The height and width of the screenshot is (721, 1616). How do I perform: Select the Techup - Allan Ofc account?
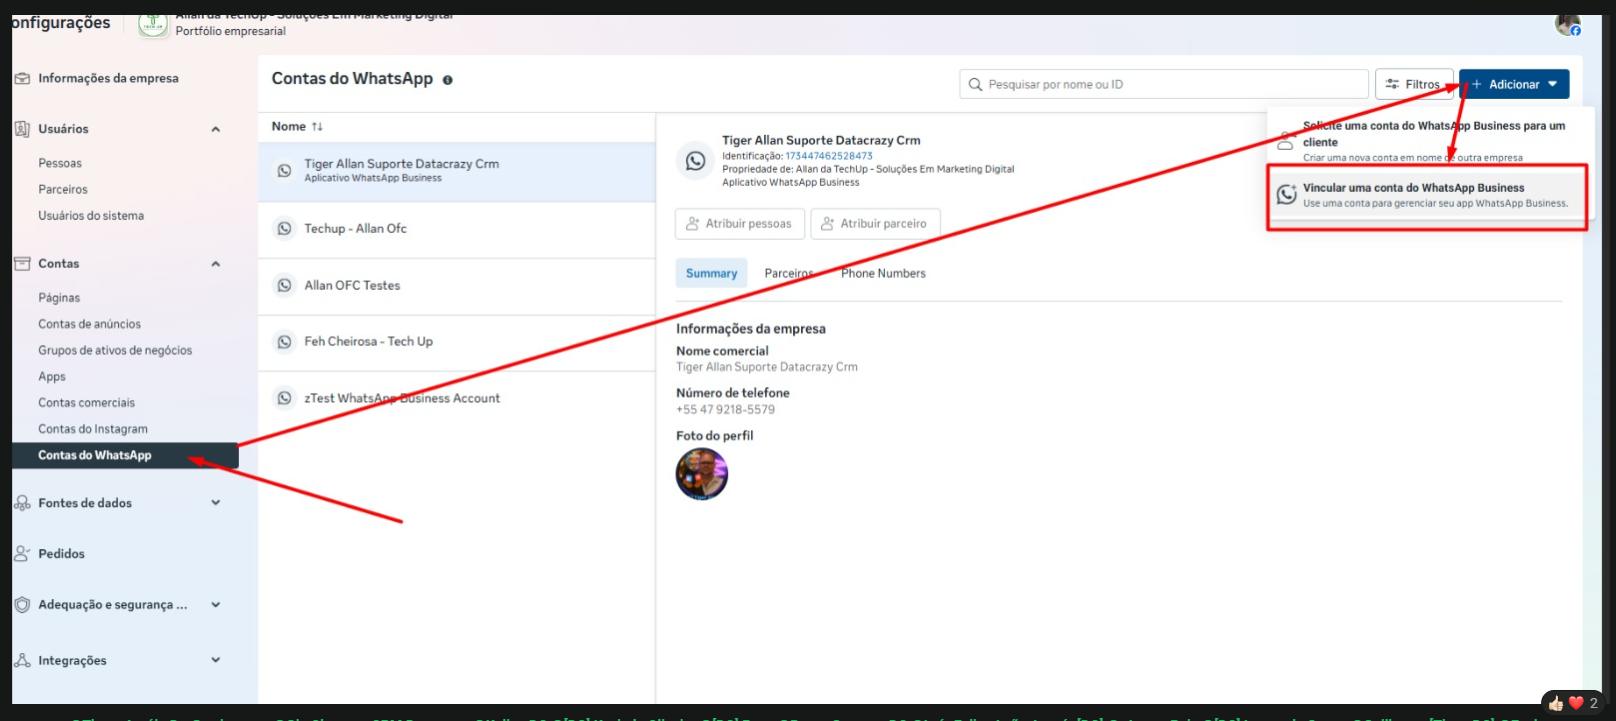[x=457, y=229]
